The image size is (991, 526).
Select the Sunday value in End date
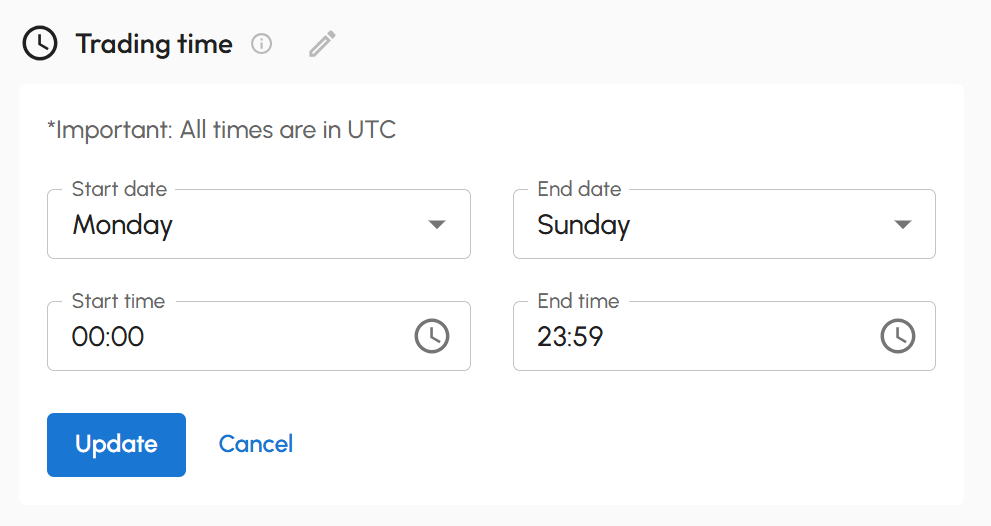click(584, 225)
